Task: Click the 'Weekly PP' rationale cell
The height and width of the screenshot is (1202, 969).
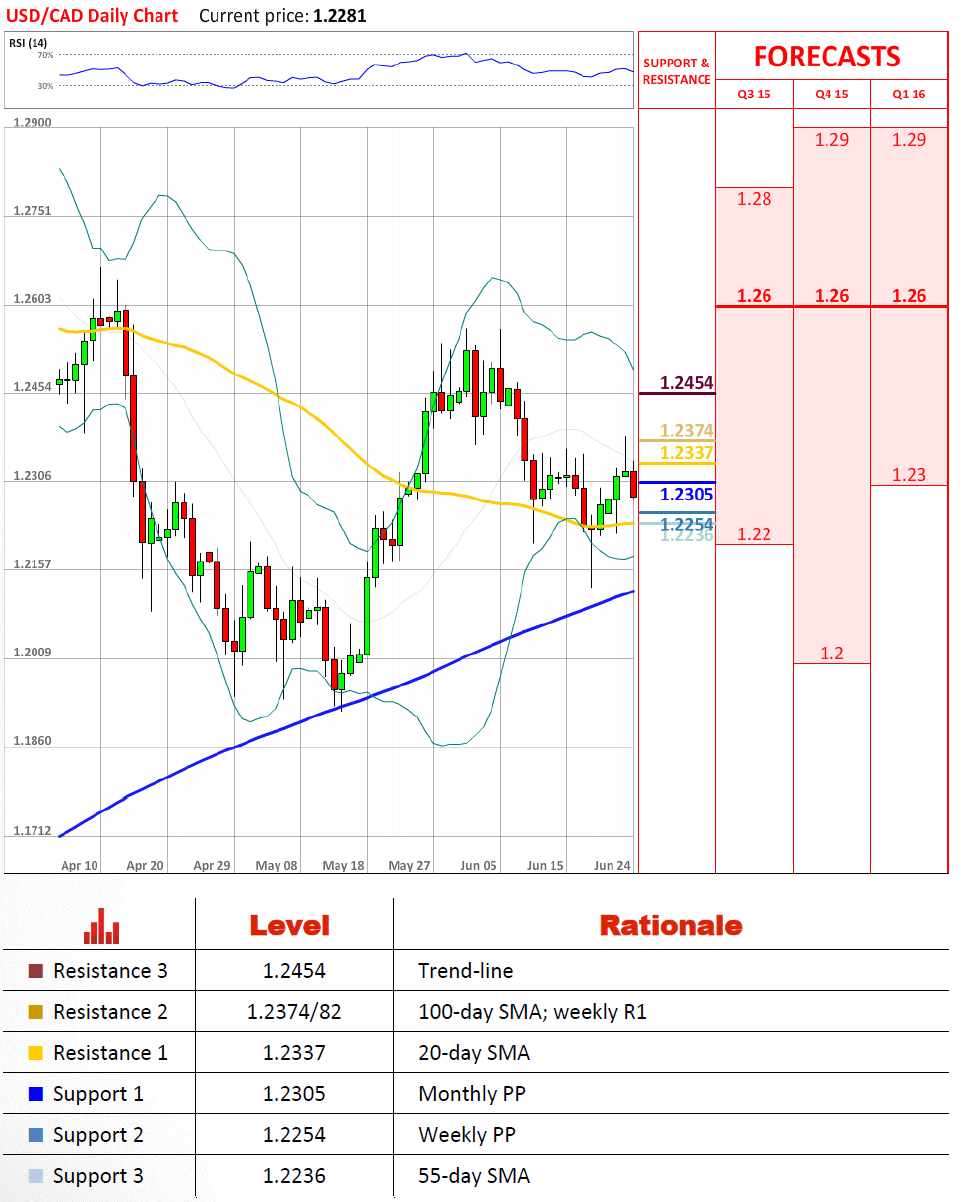Action: tap(467, 1136)
